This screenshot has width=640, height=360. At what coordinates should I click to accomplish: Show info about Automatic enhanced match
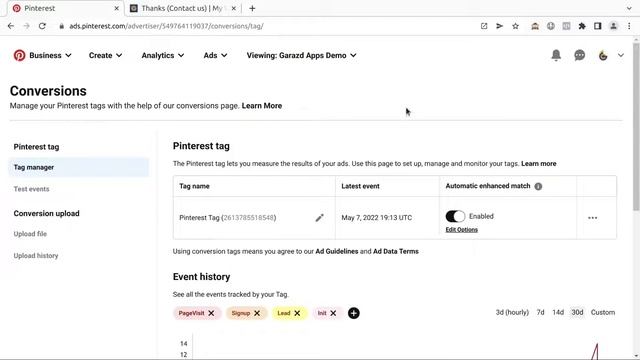pos(538,186)
